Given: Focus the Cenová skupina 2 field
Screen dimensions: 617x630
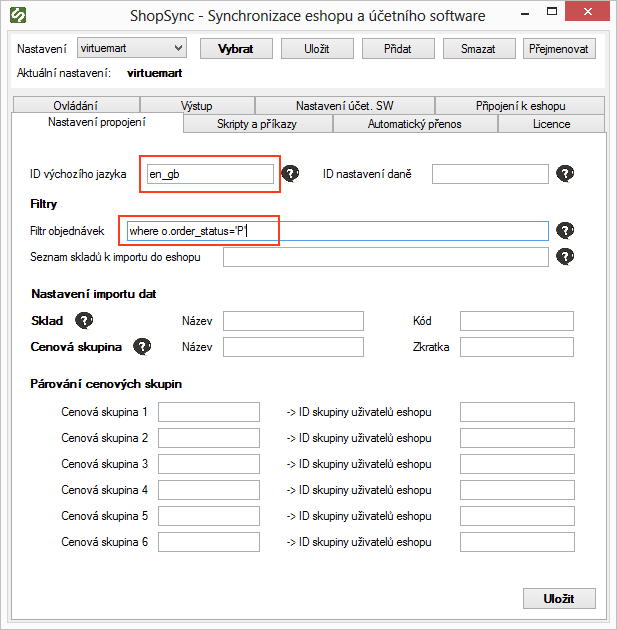Looking at the screenshot, I should [x=209, y=438].
